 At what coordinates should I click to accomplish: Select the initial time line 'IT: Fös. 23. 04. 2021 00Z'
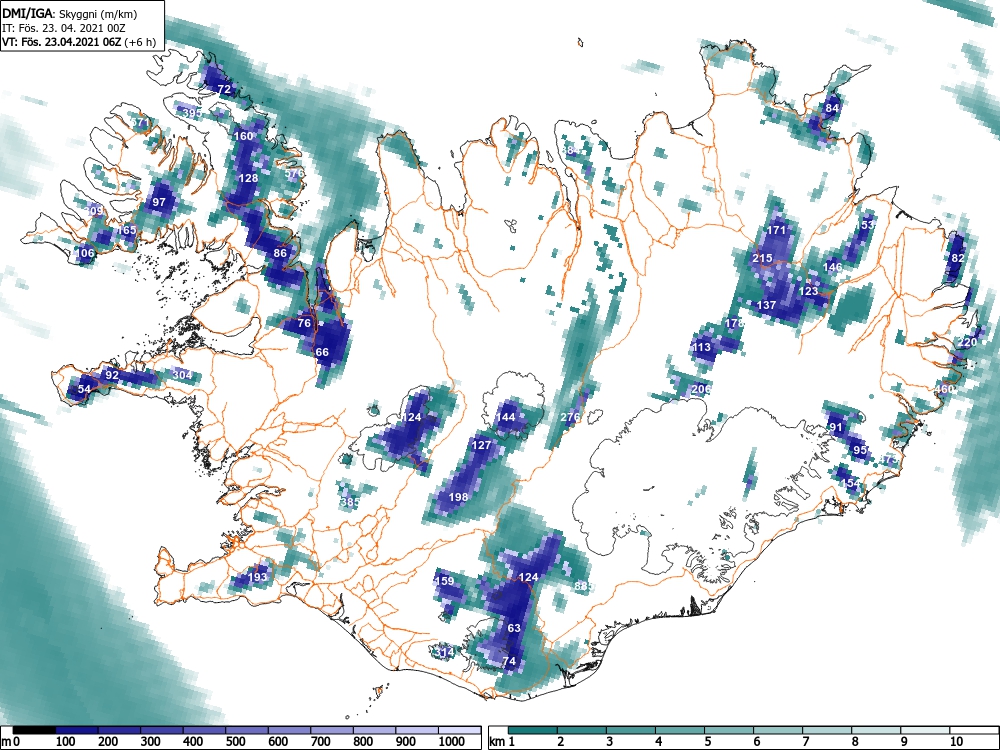pyautogui.click(x=62, y=28)
